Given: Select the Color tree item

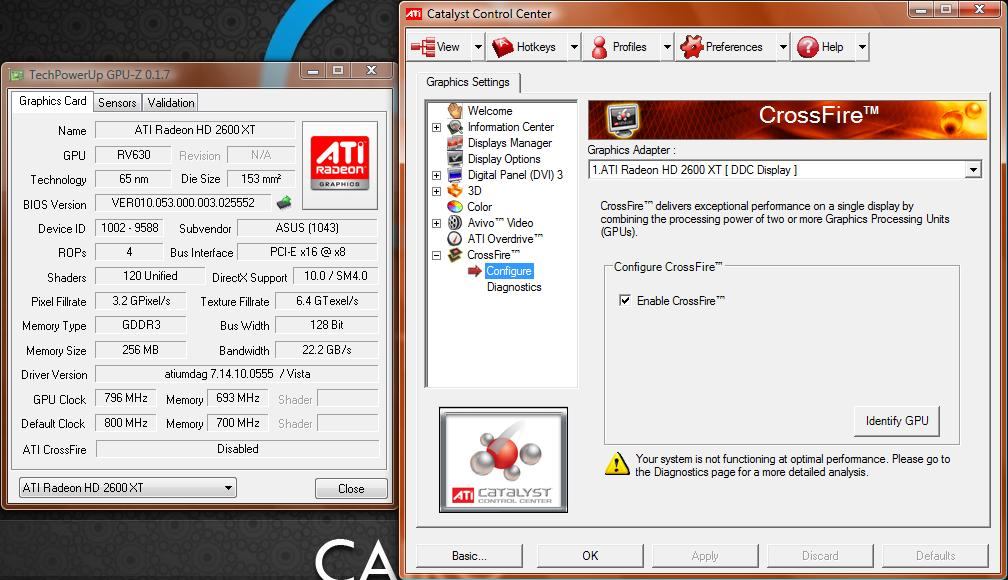Looking at the screenshot, I should [x=480, y=206].
